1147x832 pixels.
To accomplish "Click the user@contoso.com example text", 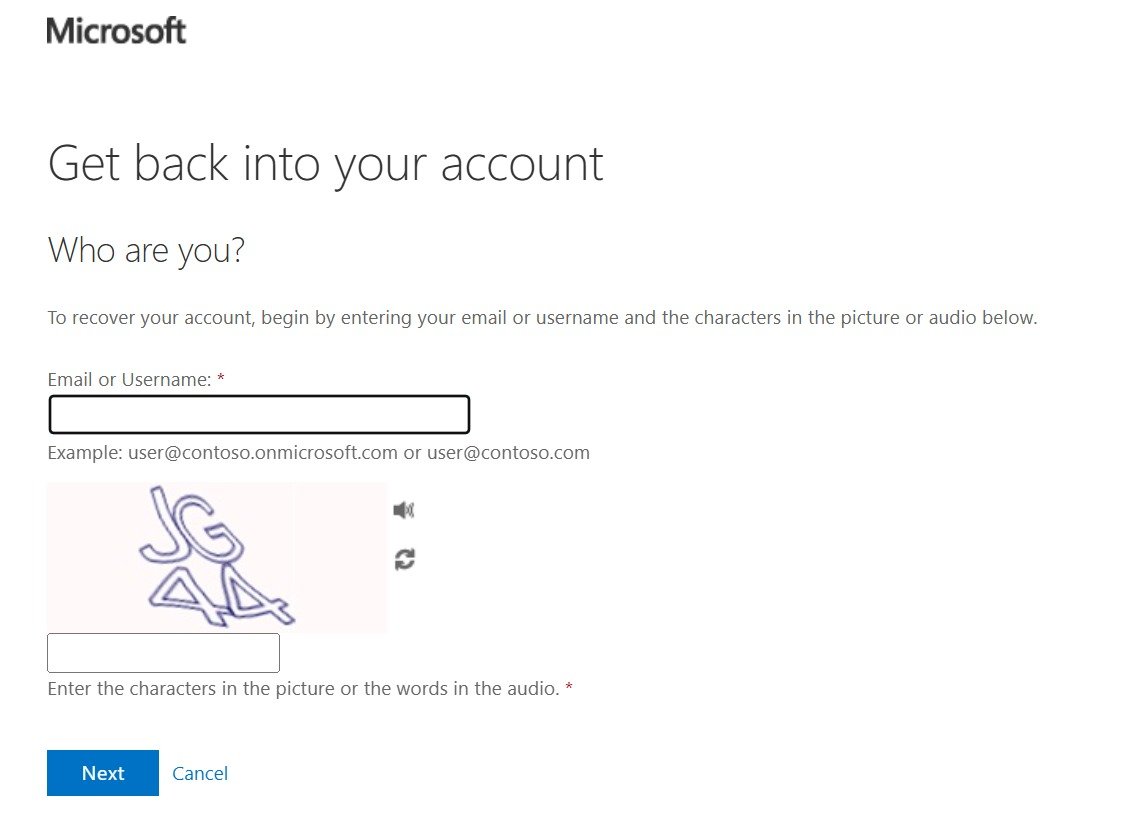I will tap(508, 453).
